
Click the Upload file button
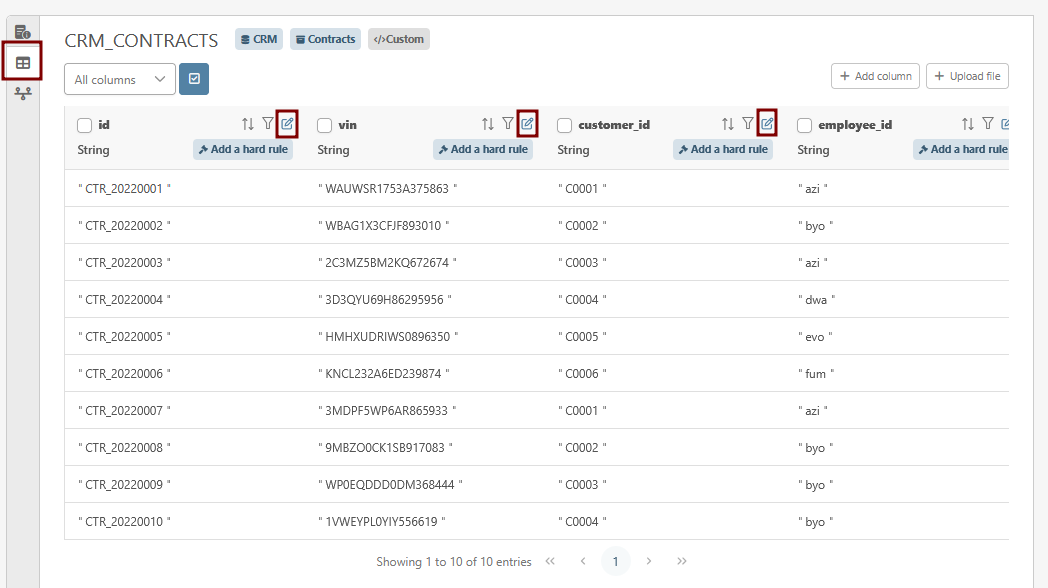coord(967,76)
